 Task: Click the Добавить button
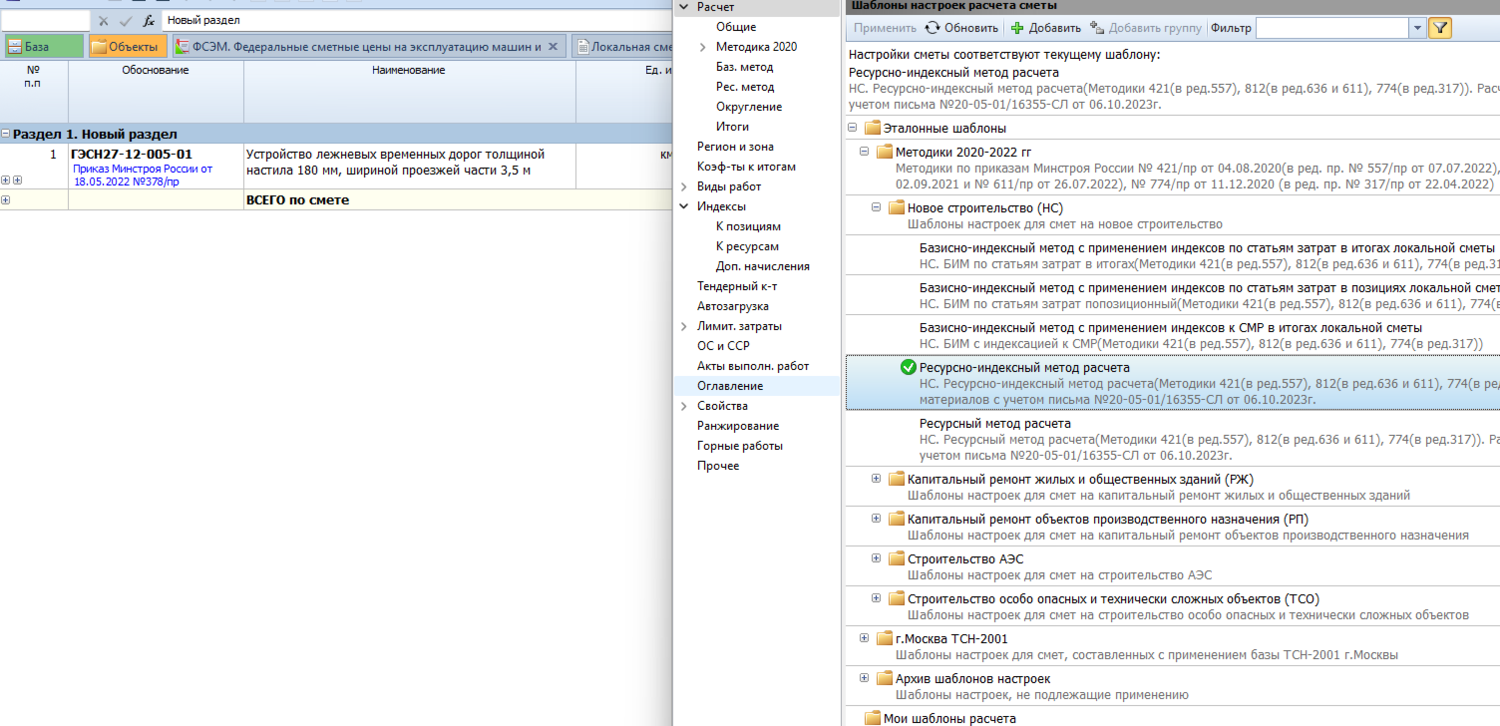coord(1046,28)
